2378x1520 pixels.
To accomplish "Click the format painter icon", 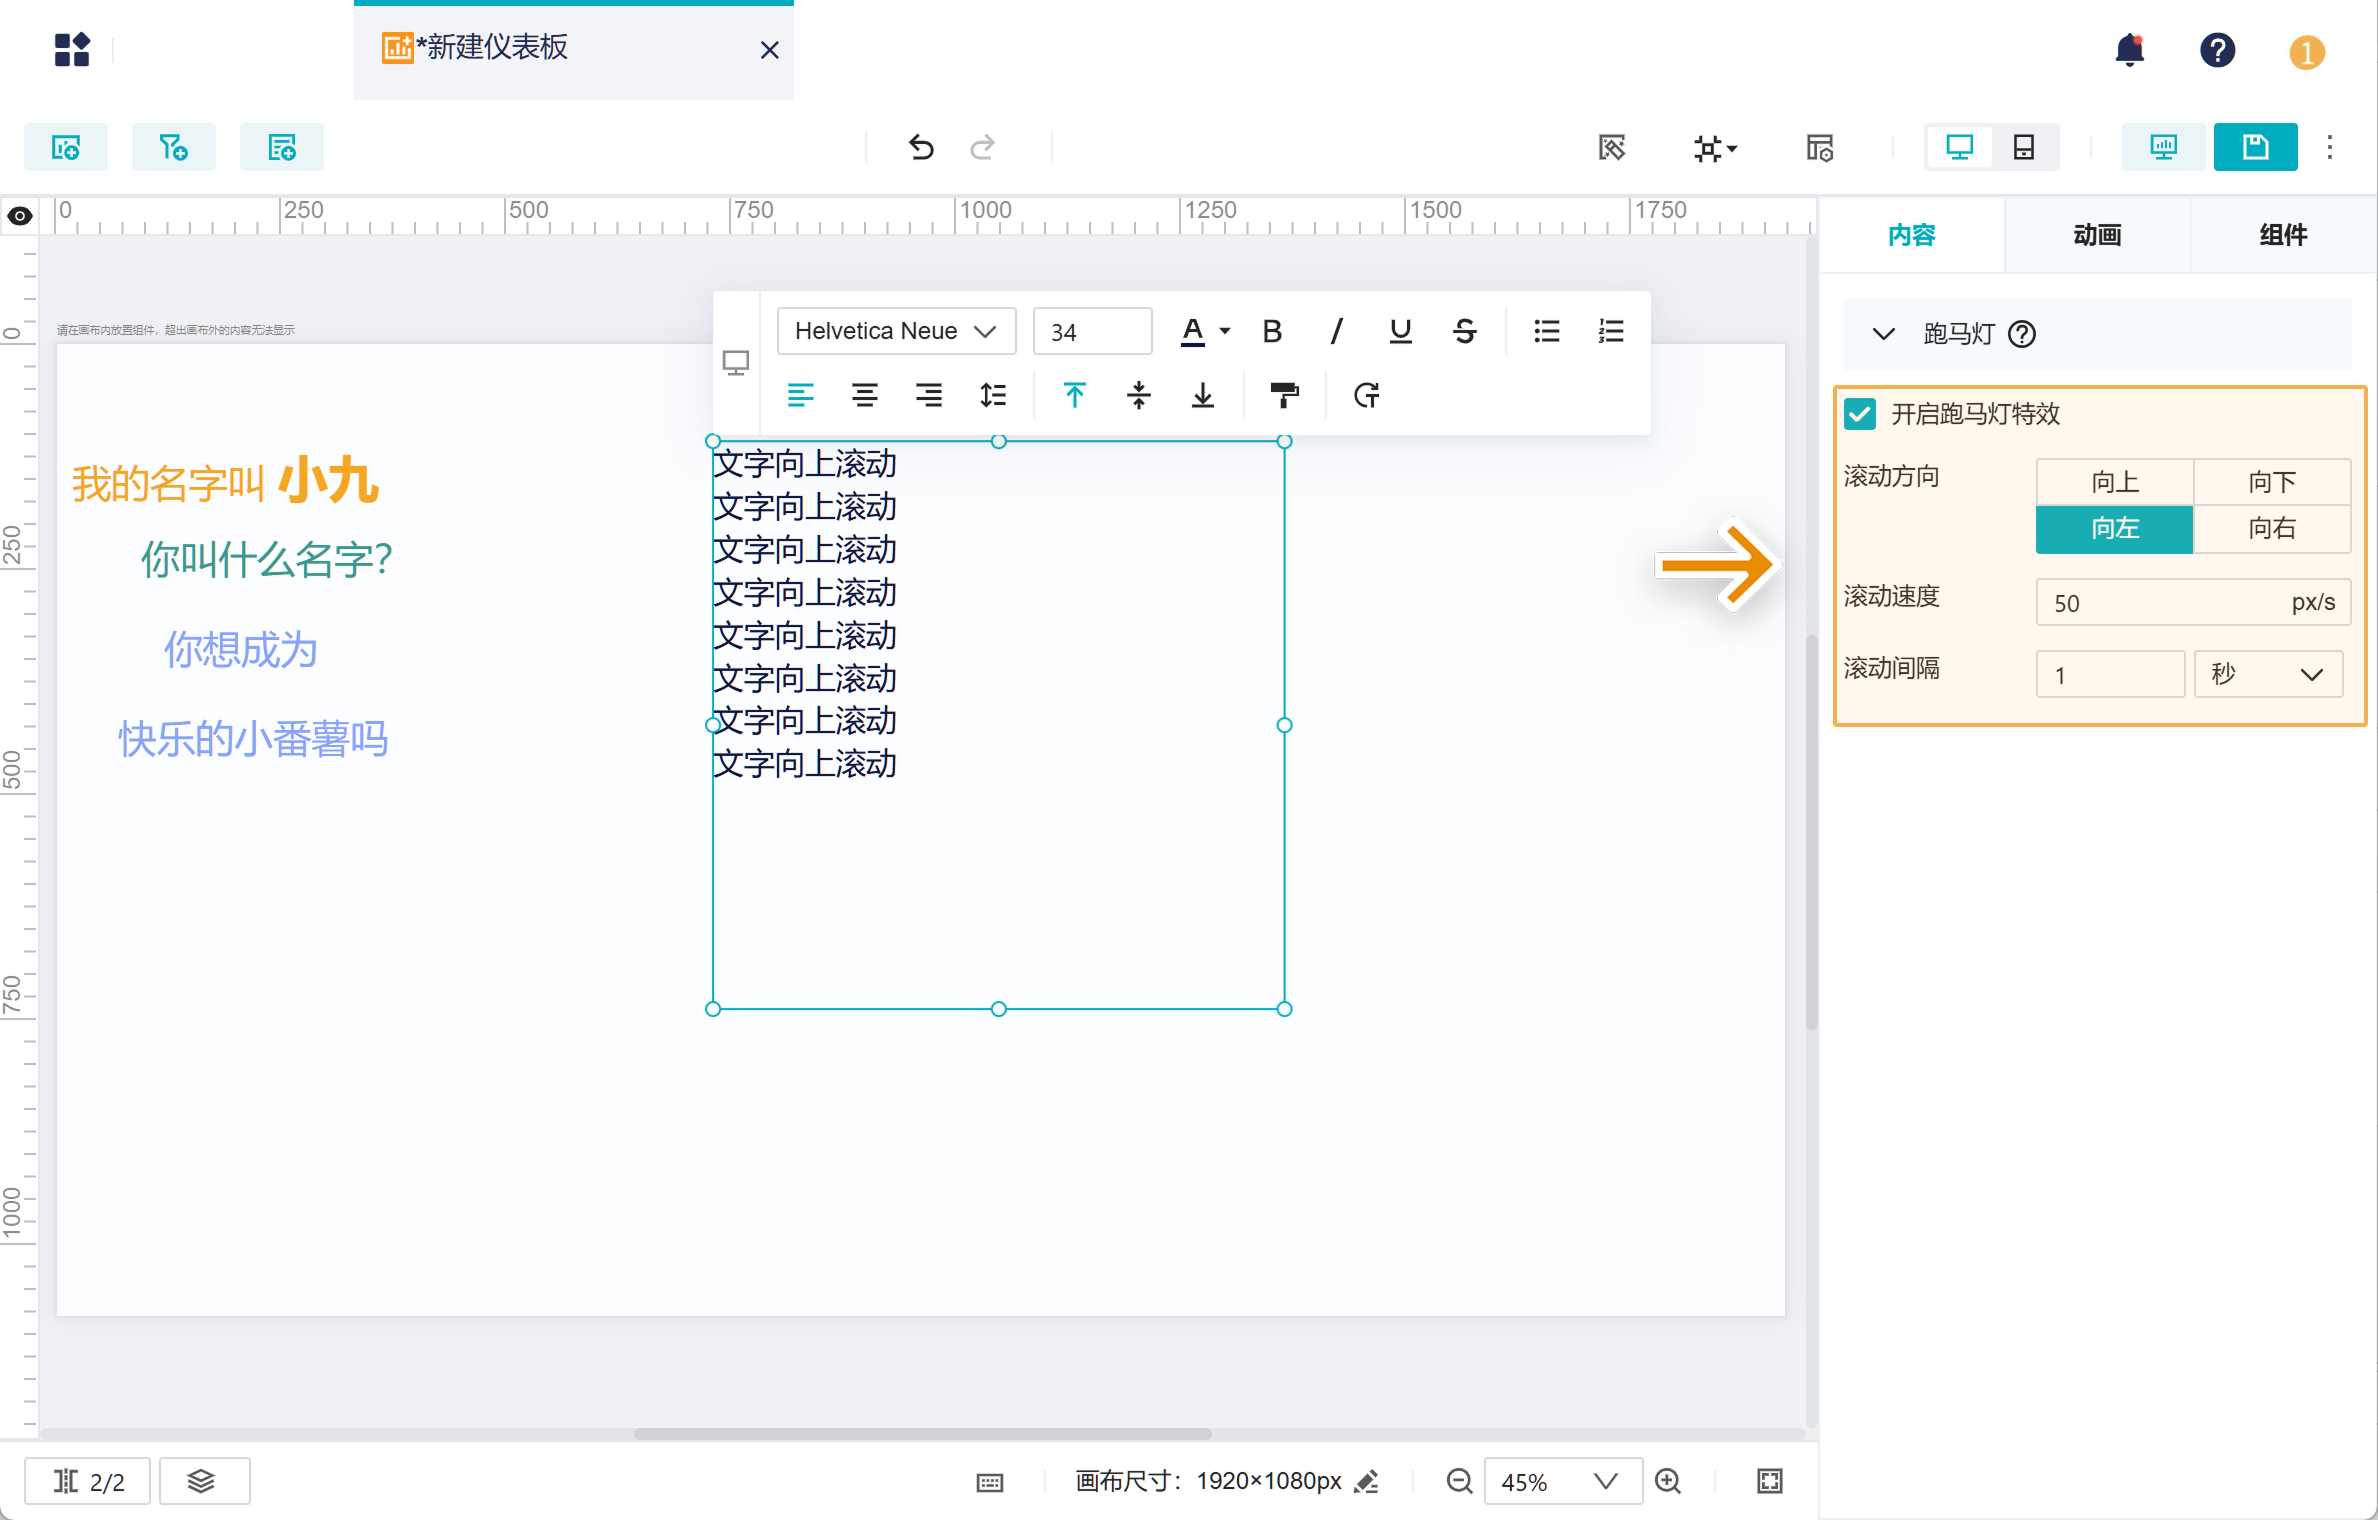I will pyautogui.click(x=1284, y=395).
